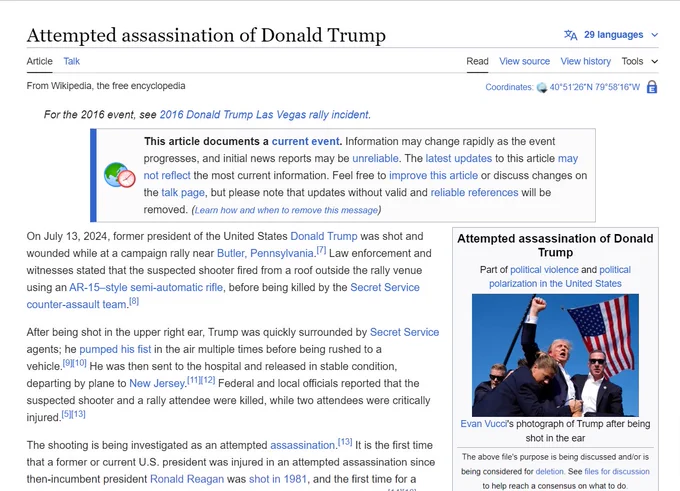Open the 'assassination' link
Image resolution: width=680 pixels, height=491 pixels.
pos(303,445)
